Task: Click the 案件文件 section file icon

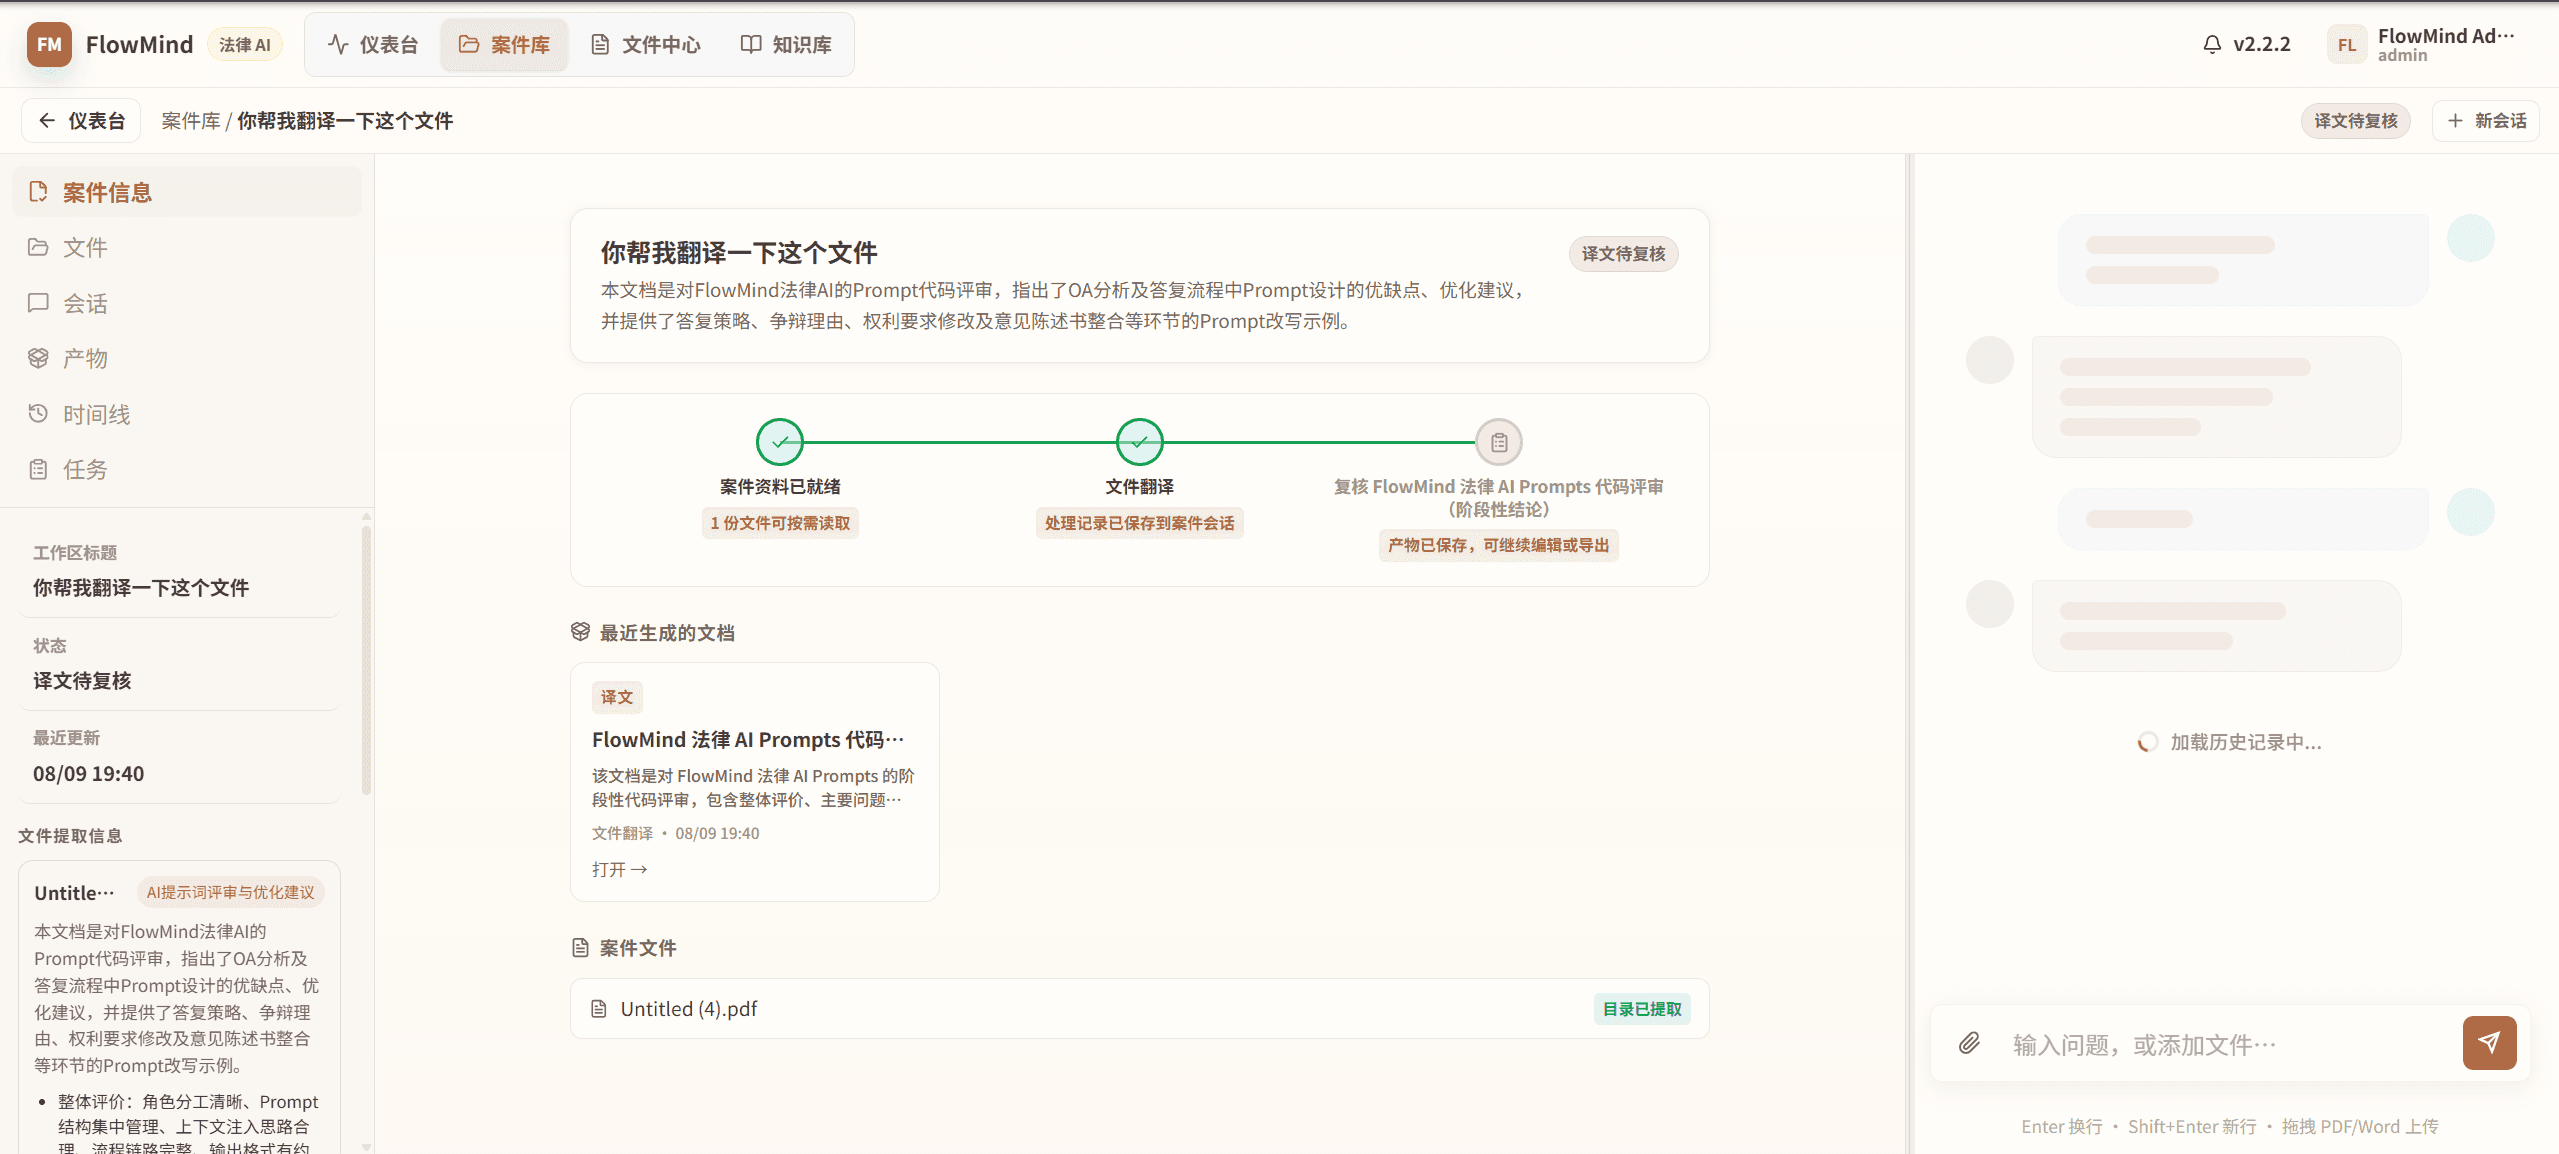Action: (580, 947)
